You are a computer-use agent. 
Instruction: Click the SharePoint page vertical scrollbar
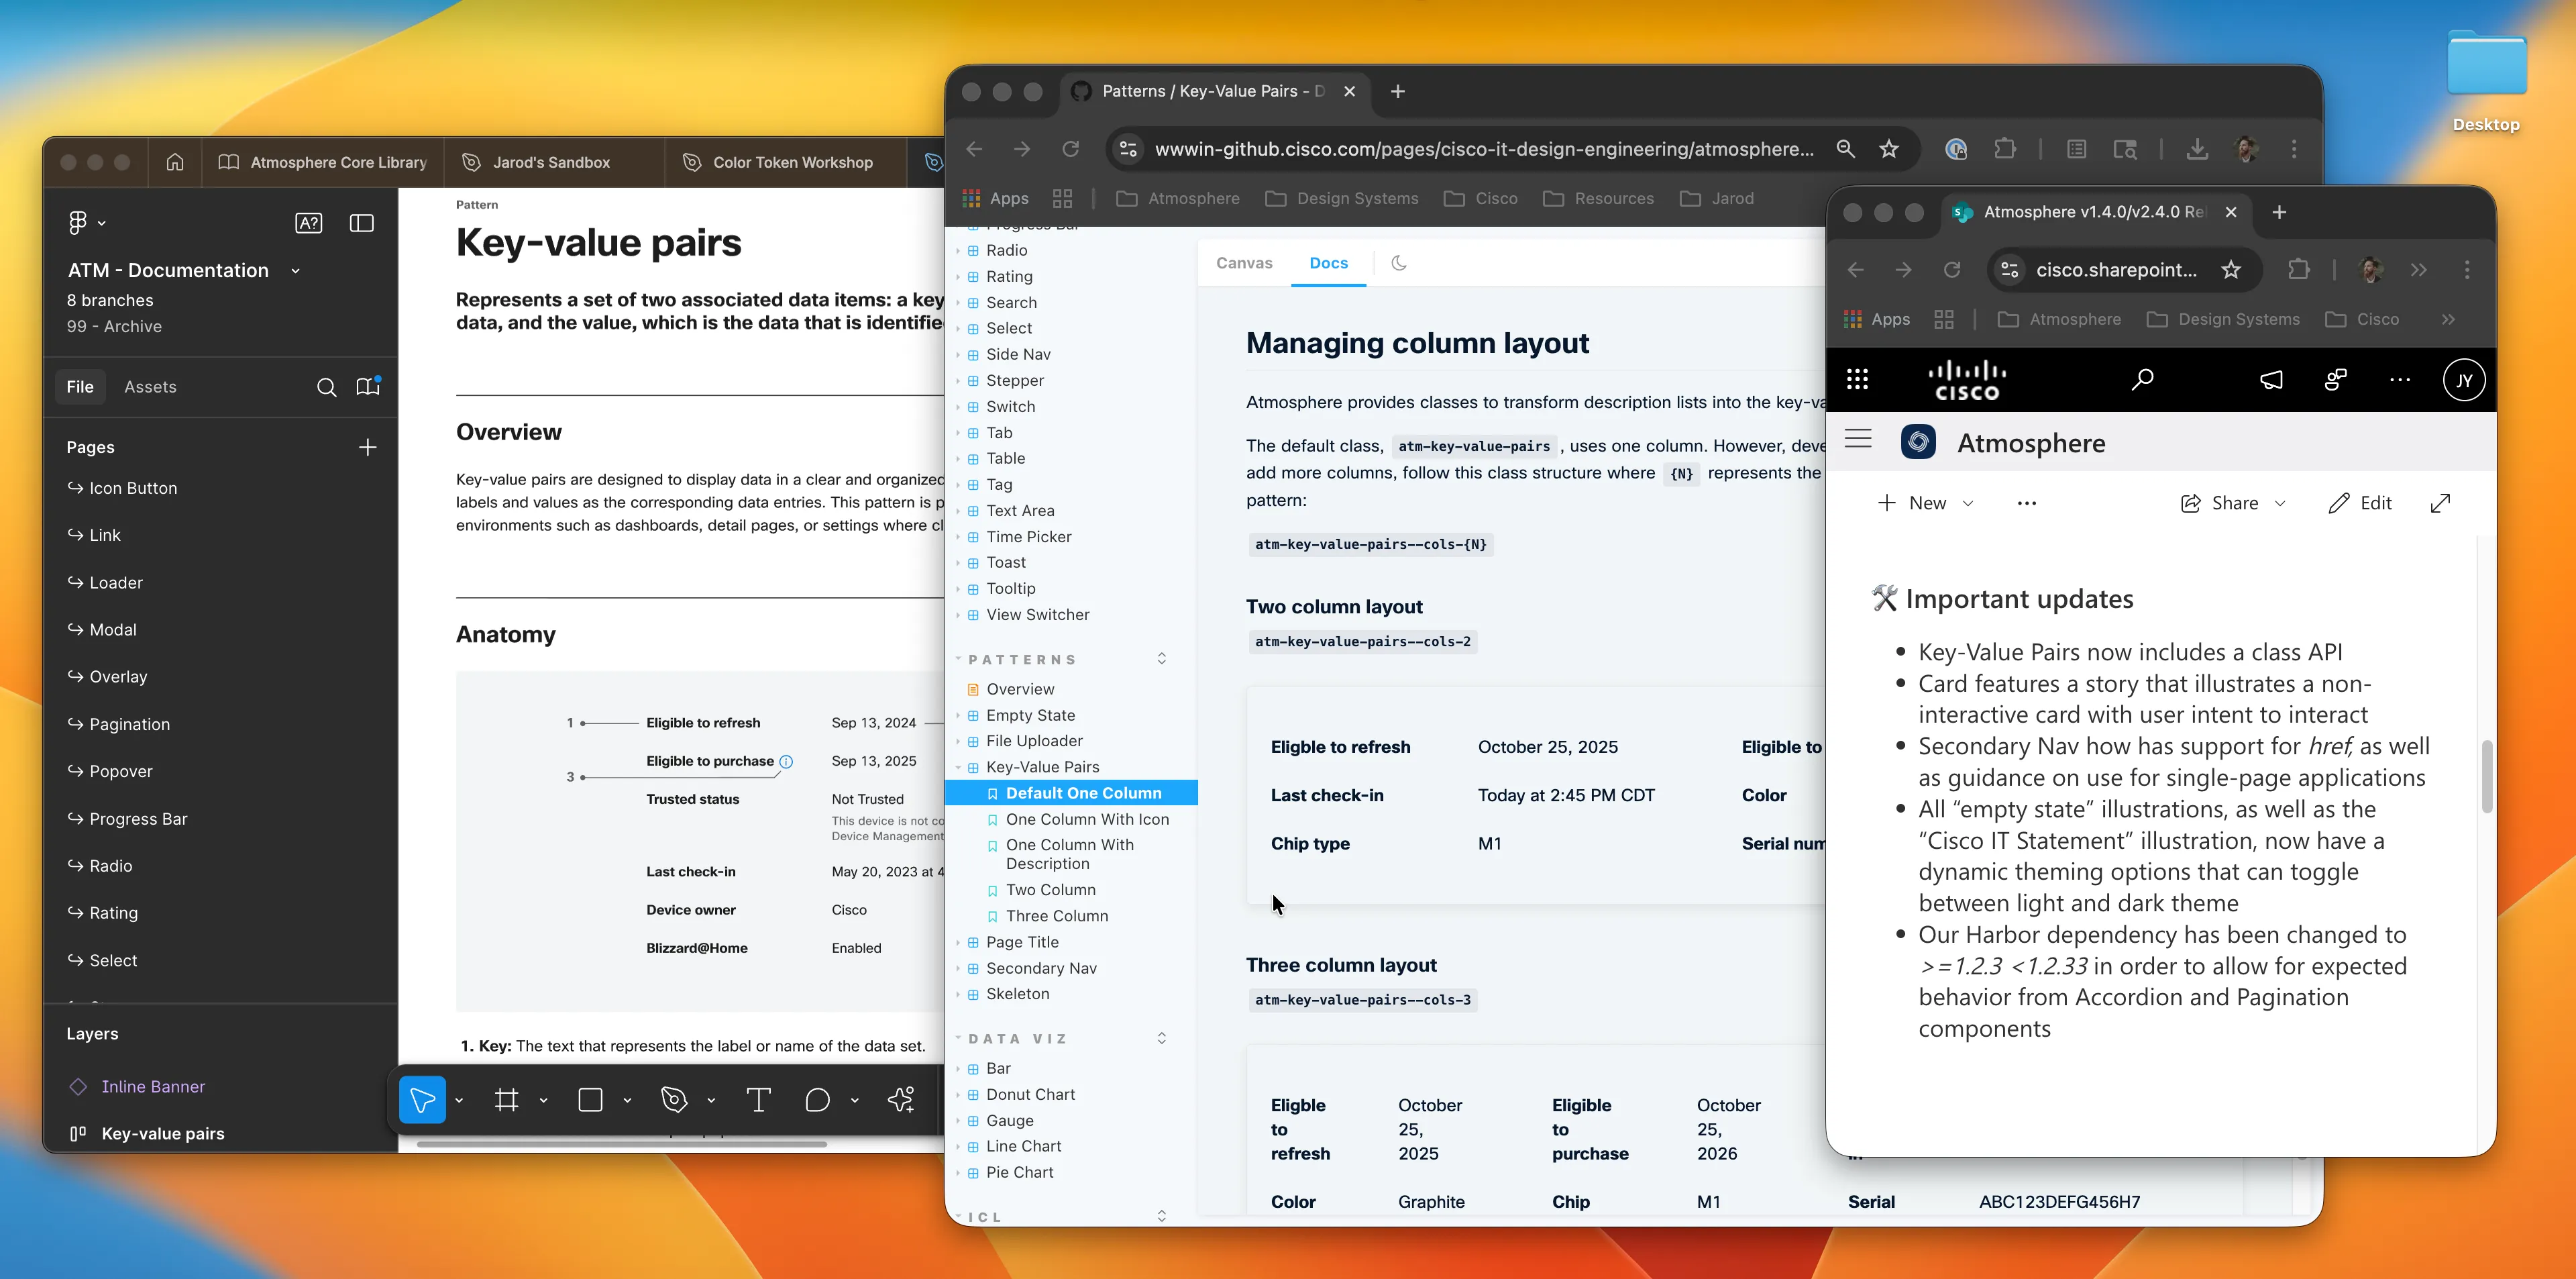tap(2486, 776)
